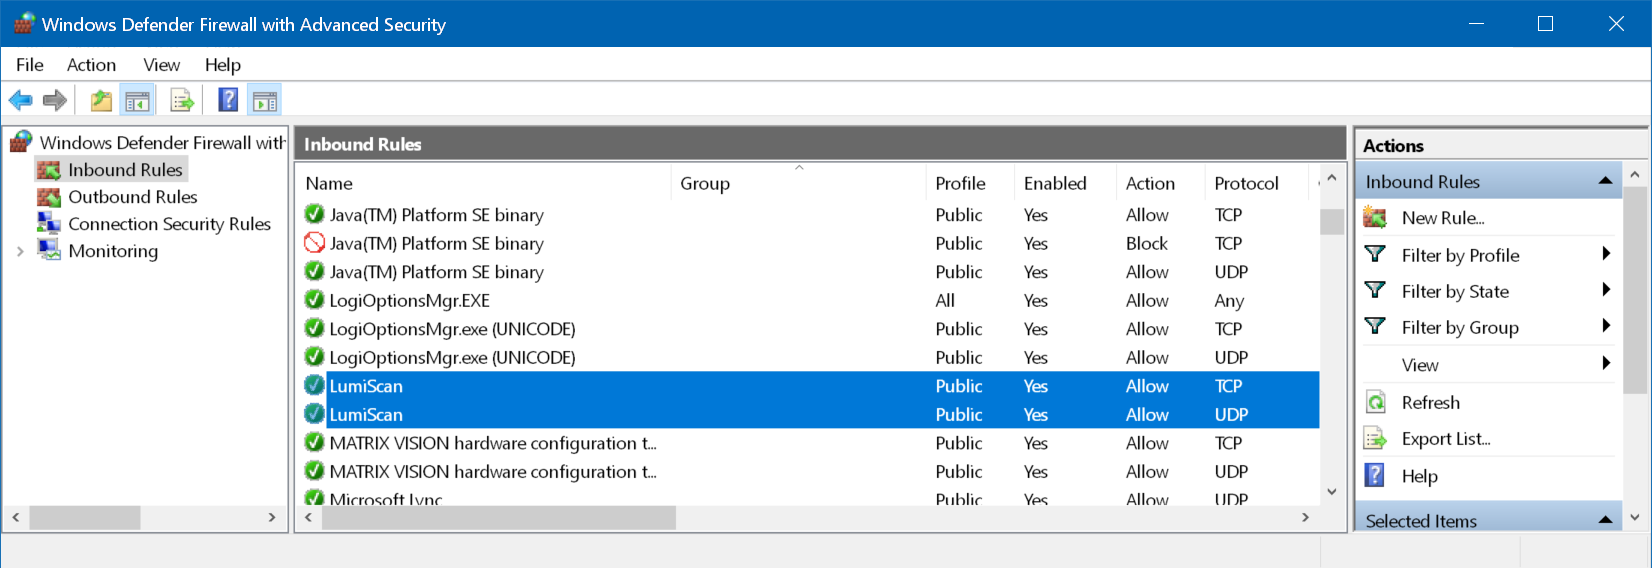Click the Export List icon in Actions pane
The width and height of the screenshot is (1652, 568).
(x=1376, y=439)
